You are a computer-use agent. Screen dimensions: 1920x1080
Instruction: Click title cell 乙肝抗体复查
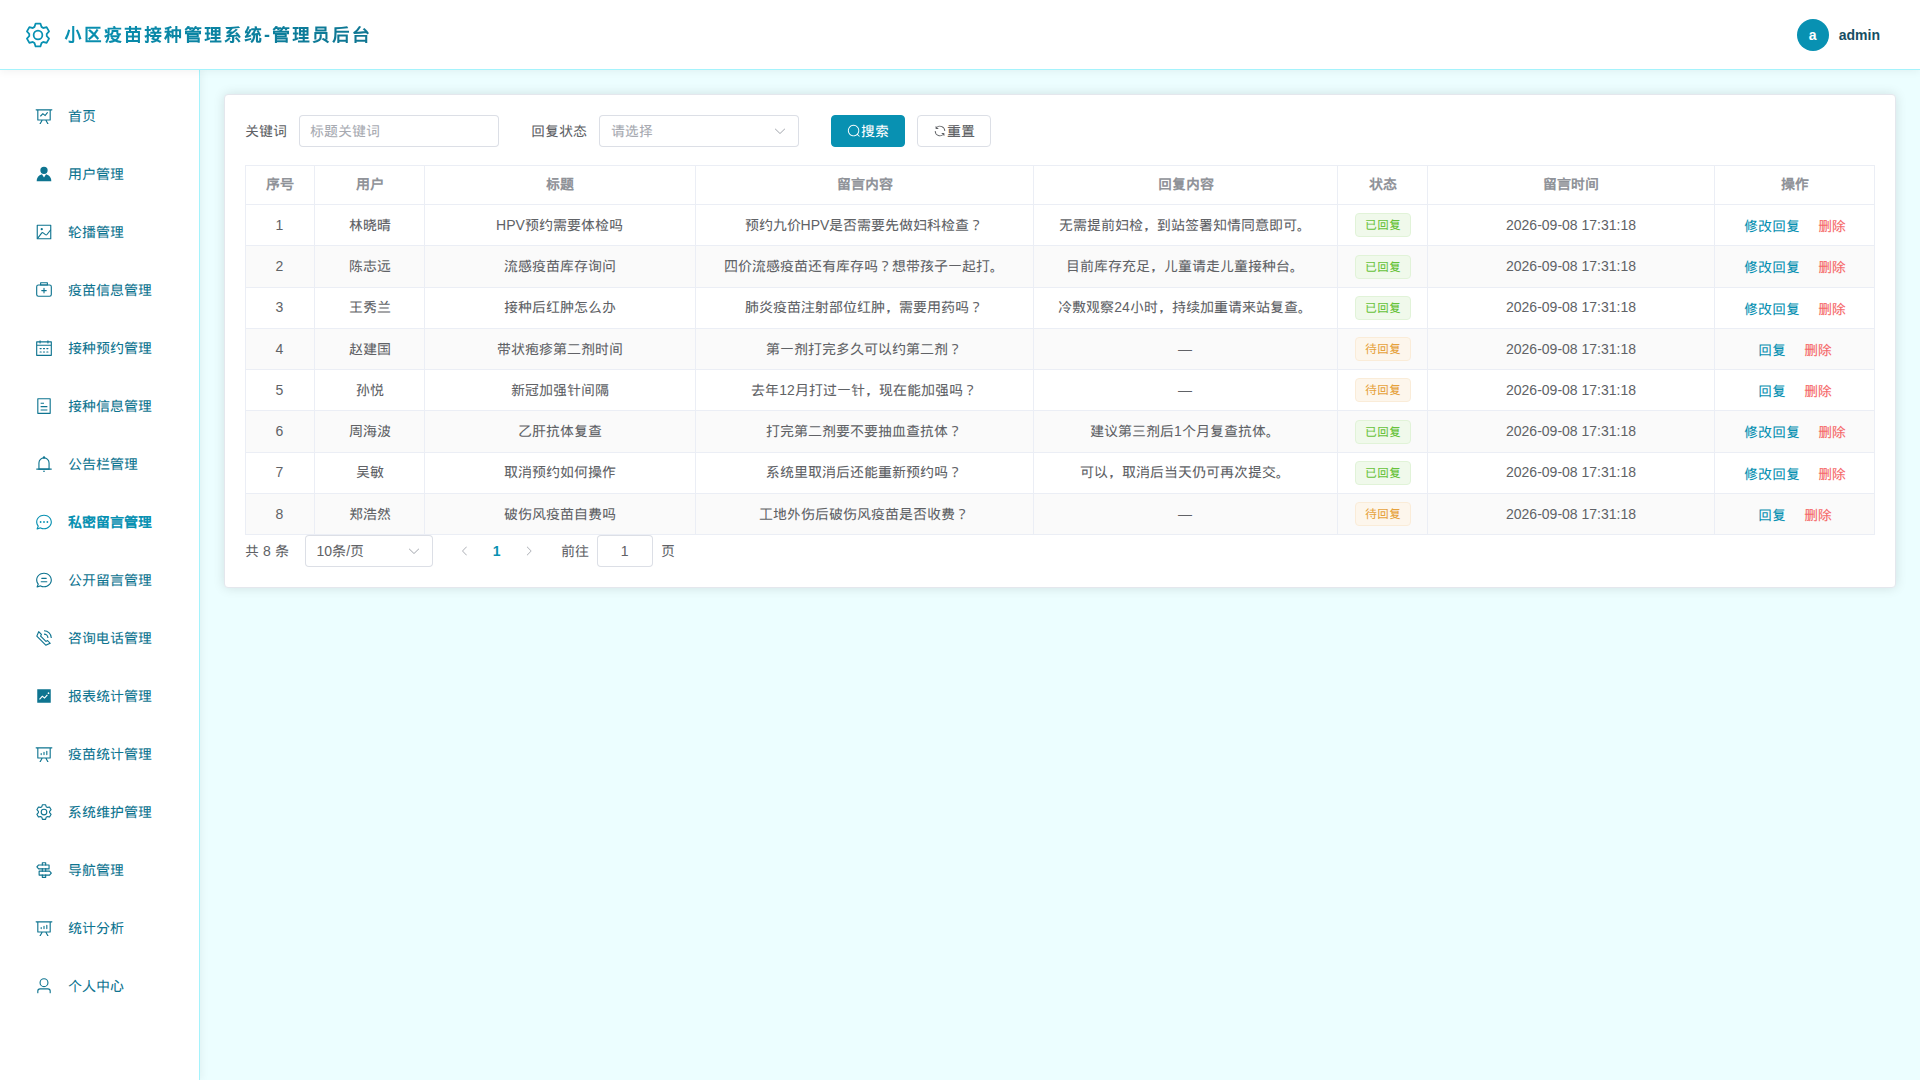pyautogui.click(x=560, y=431)
